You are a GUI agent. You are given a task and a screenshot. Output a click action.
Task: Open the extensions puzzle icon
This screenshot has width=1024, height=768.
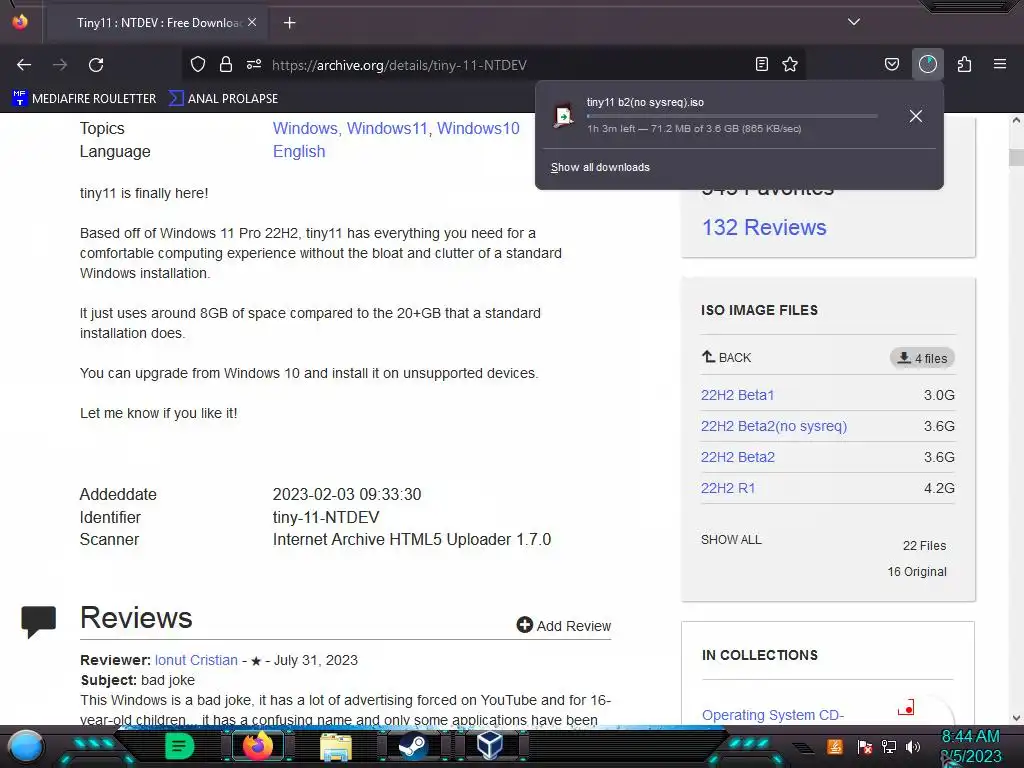pos(964,64)
